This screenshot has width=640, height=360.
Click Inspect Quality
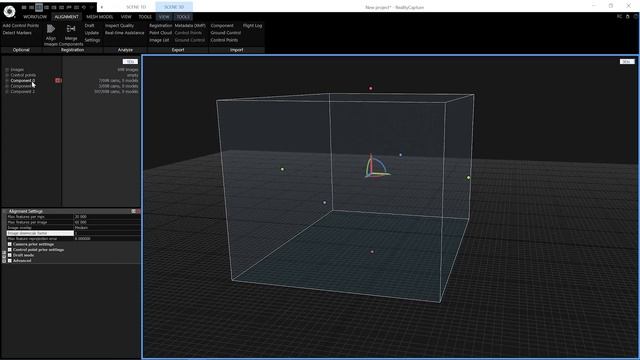tap(120, 25)
